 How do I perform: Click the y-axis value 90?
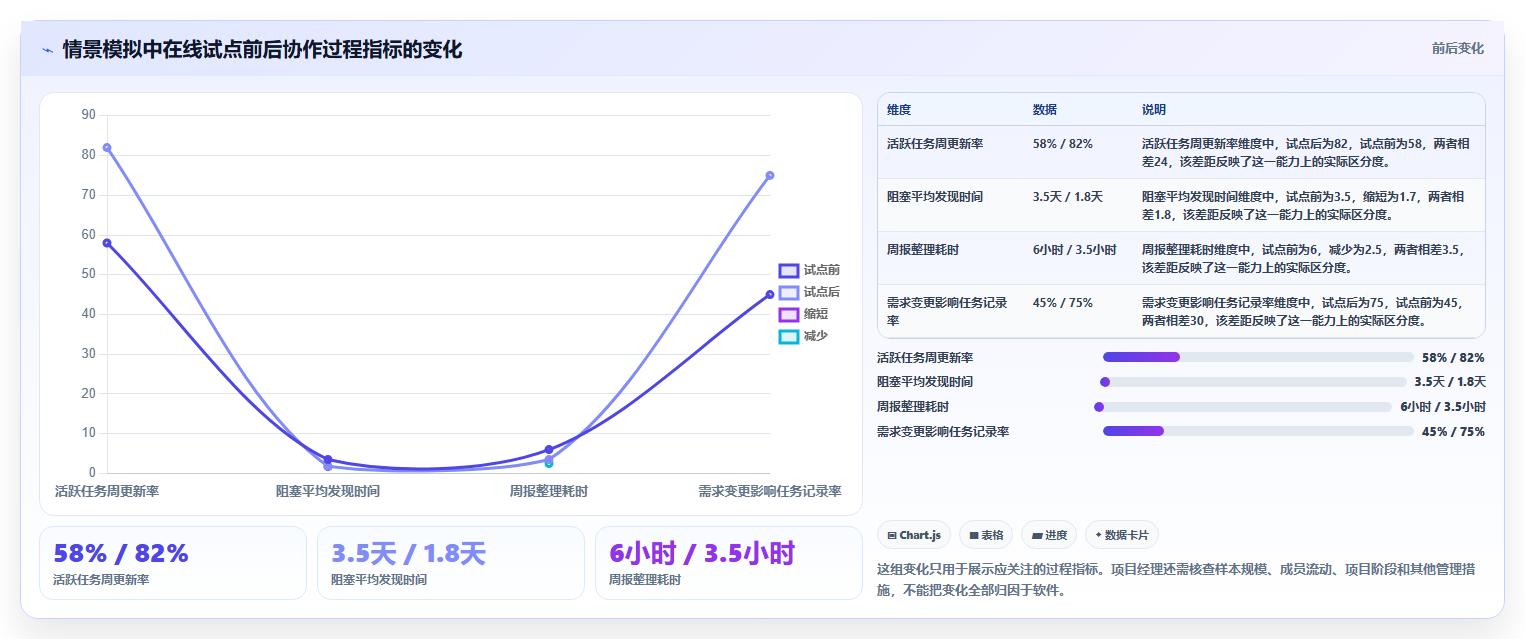click(x=89, y=115)
